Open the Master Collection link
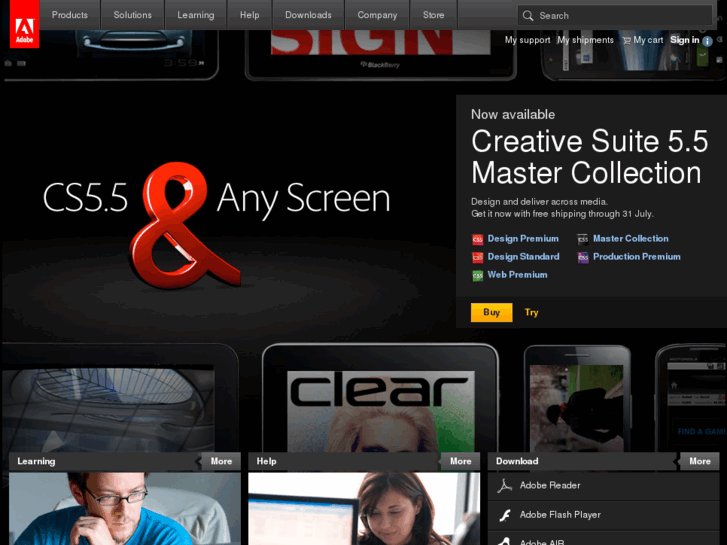Viewport: 727px width, 545px height. click(631, 239)
